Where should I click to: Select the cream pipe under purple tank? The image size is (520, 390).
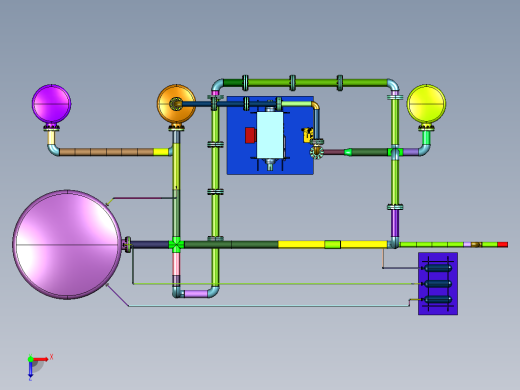point(51,138)
